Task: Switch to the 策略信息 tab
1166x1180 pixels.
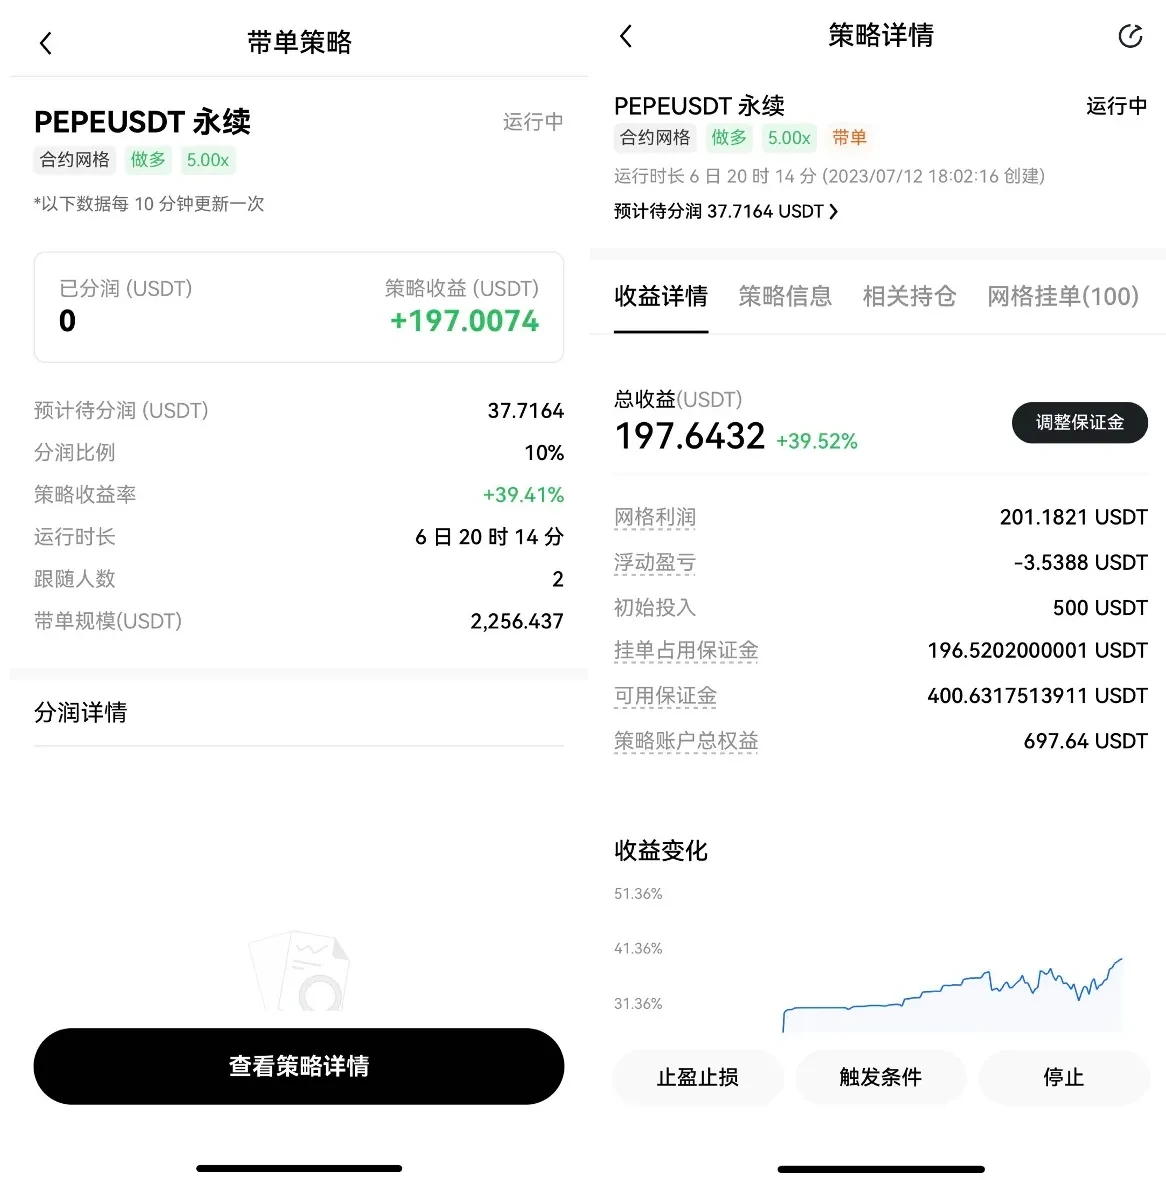Action: (x=786, y=296)
